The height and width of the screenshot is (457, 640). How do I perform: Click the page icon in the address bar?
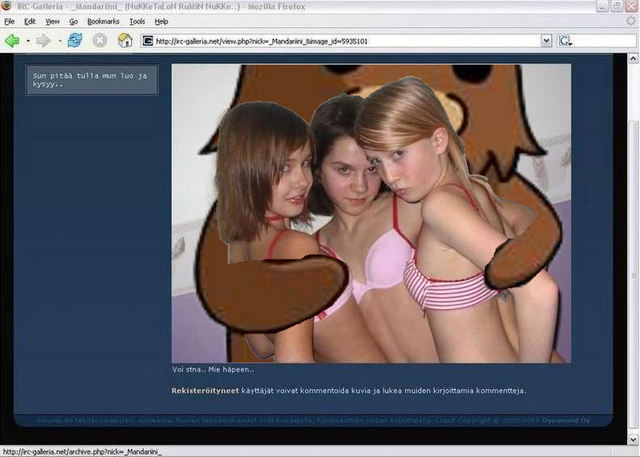pyautogui.click(x=148, y=41)
